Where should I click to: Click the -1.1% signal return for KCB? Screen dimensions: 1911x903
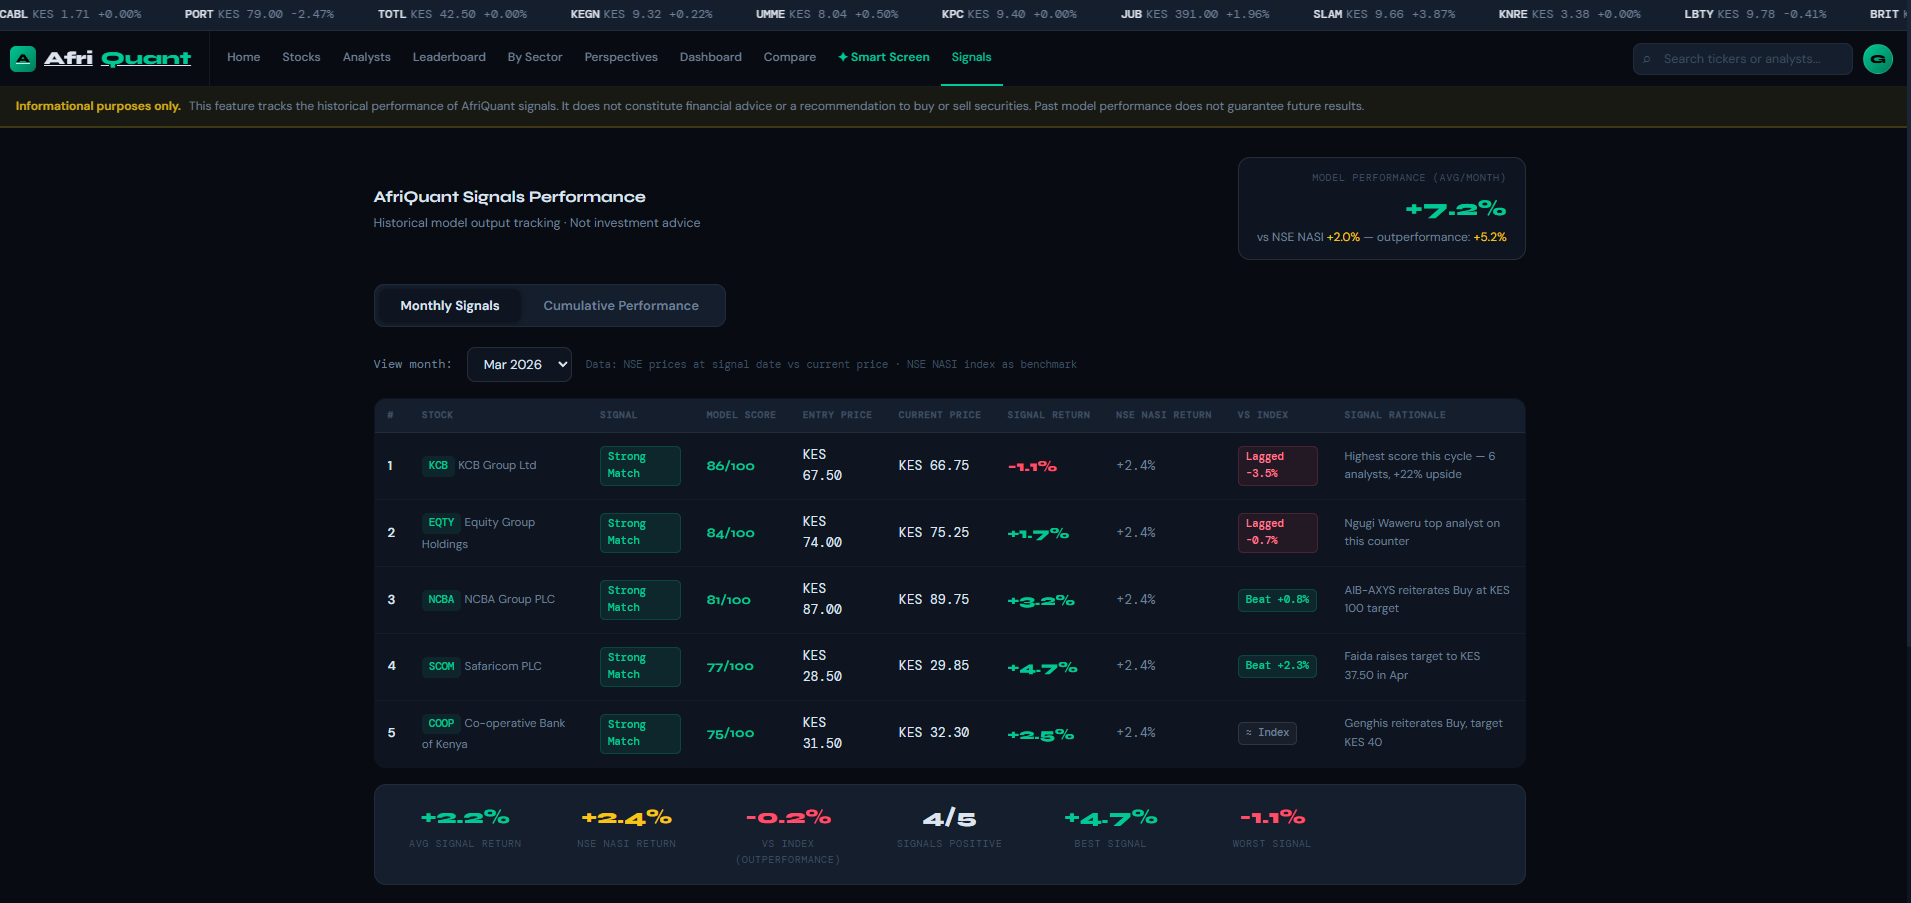pos(1032,466)
